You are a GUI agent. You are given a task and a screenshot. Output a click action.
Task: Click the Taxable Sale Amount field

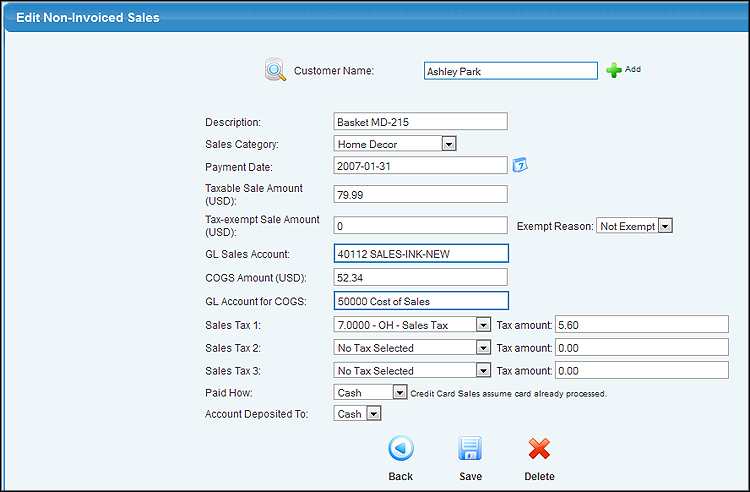pos(421,194)
